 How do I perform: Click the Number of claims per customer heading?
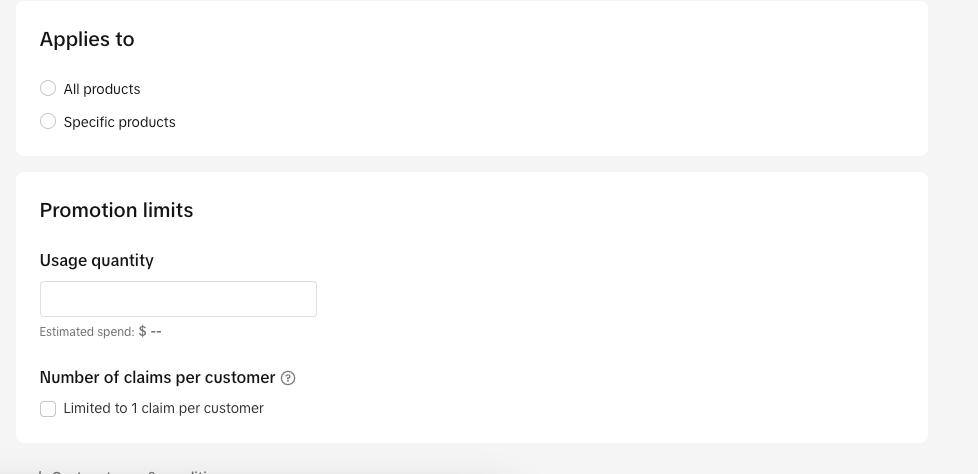tap(157, 377)
